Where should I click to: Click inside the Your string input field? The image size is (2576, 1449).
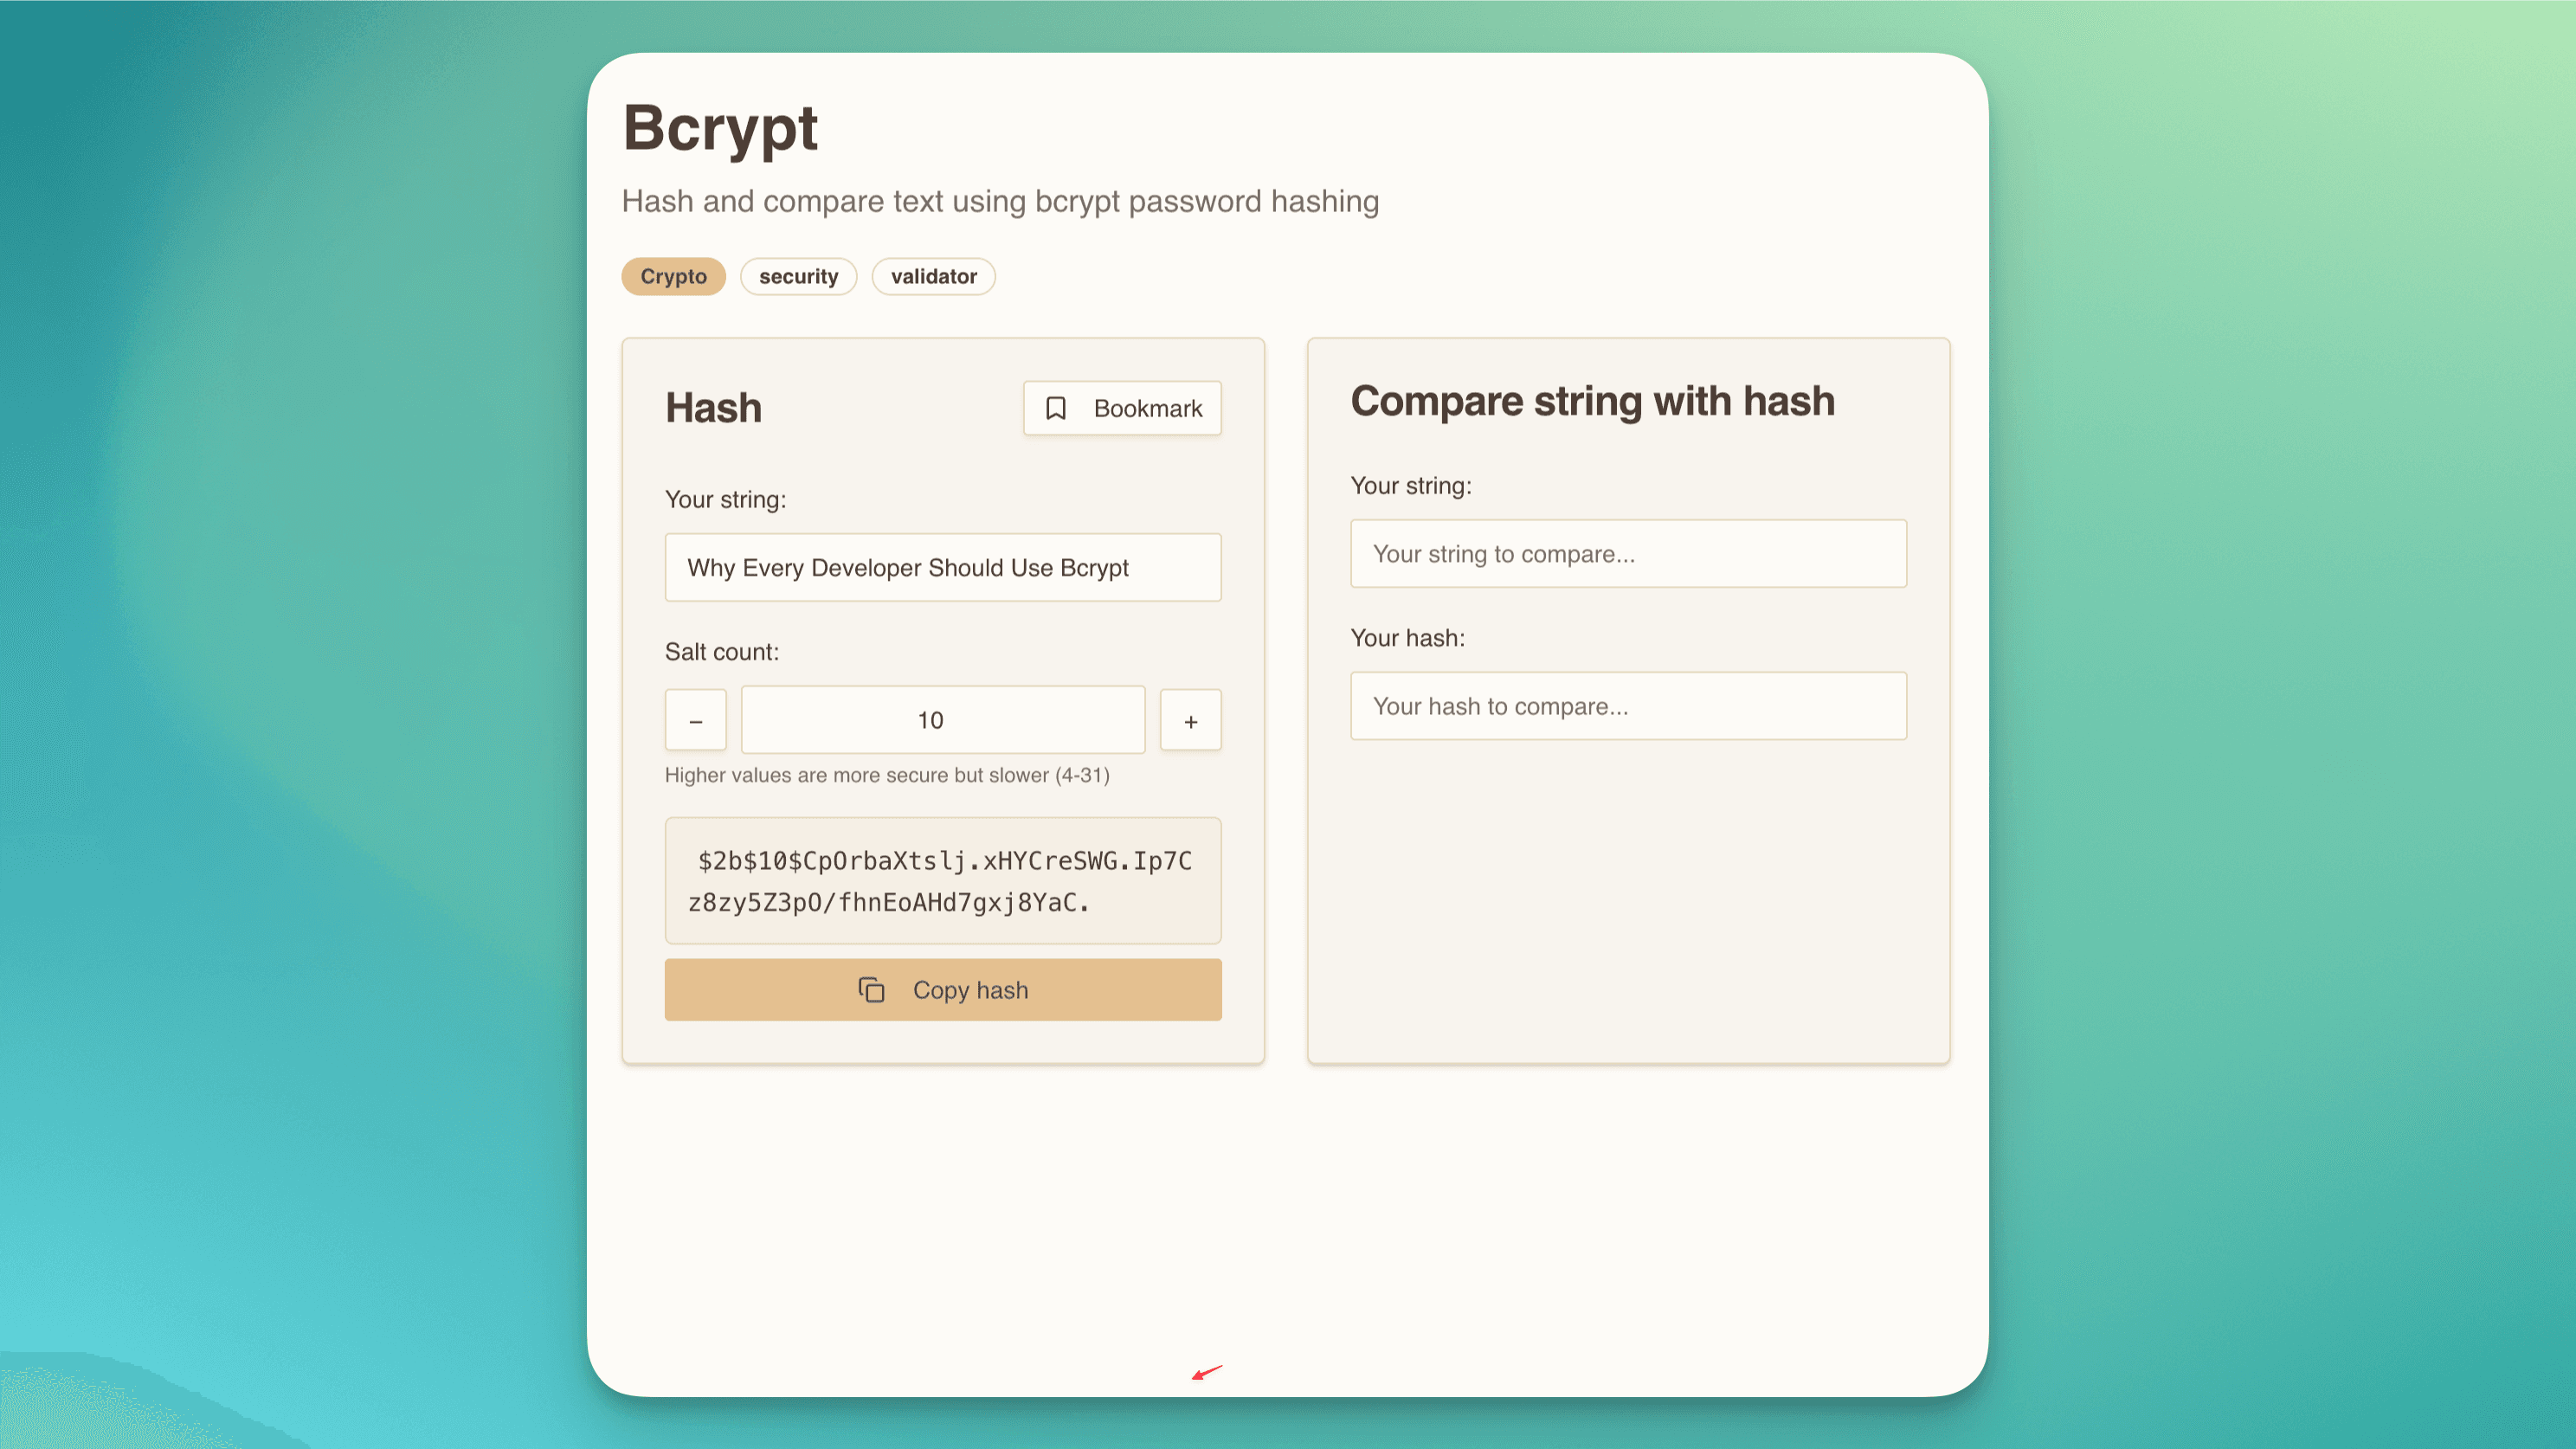click(943, 567)
